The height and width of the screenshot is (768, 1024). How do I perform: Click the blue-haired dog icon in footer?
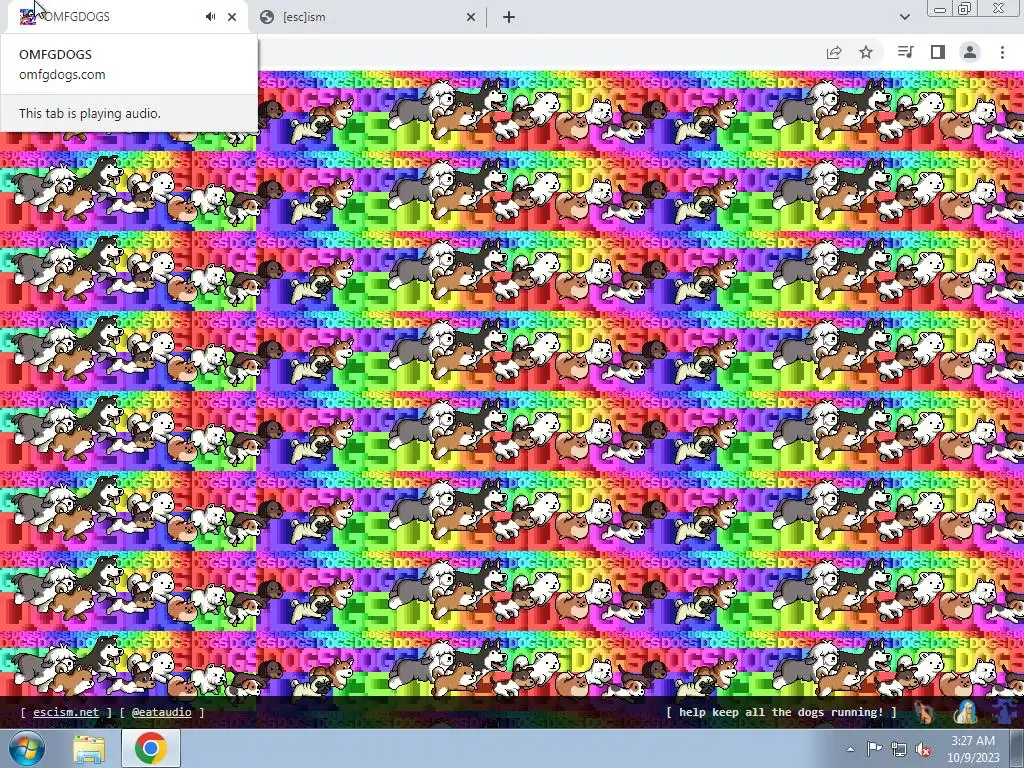966,712
